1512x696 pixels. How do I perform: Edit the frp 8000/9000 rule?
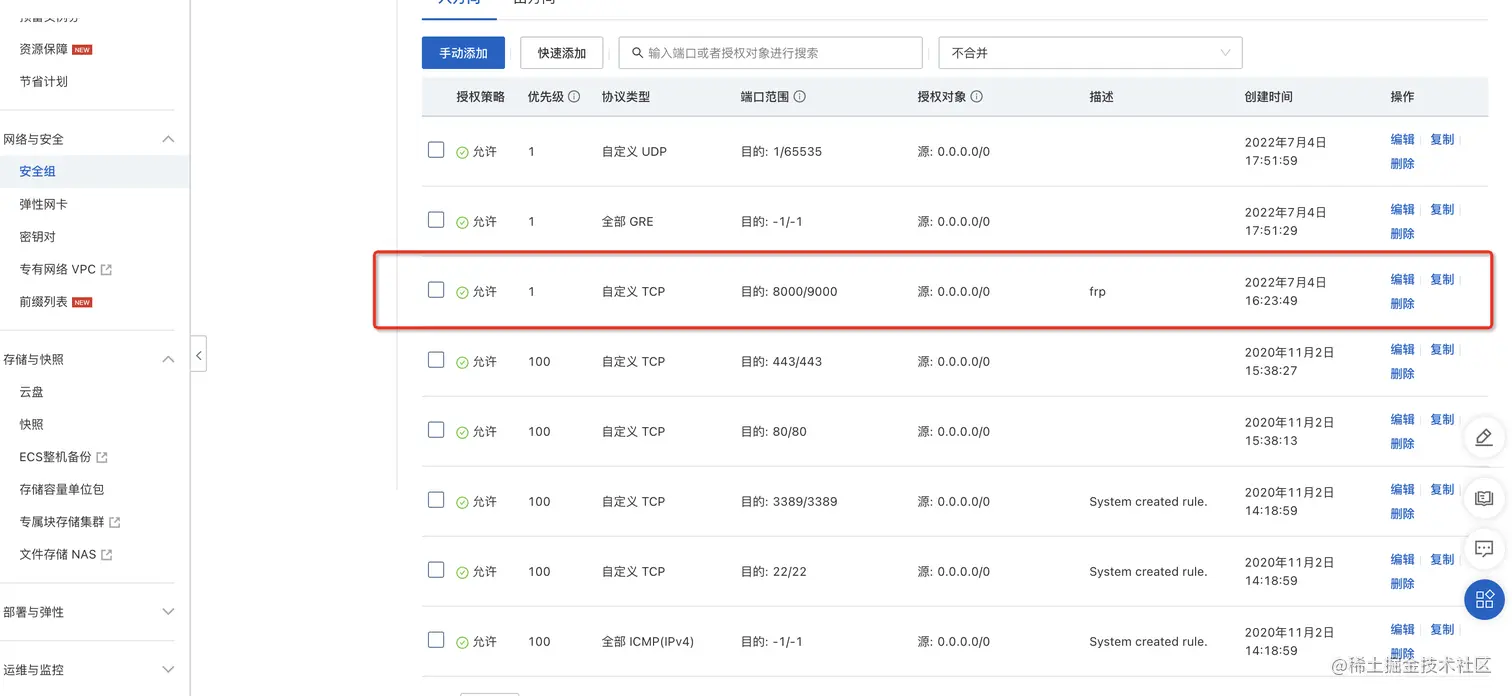click(1403, 280)
